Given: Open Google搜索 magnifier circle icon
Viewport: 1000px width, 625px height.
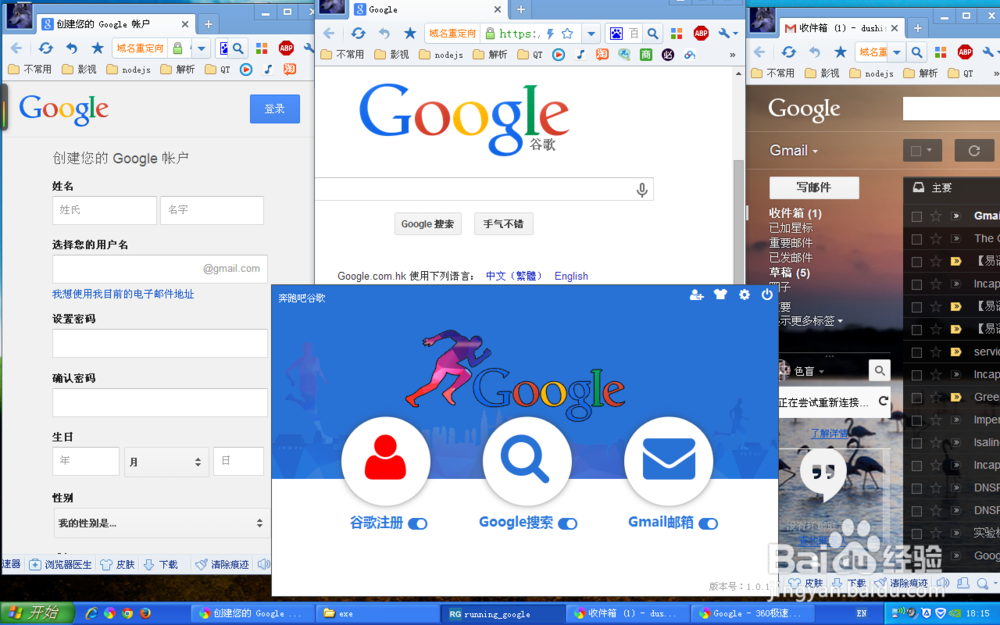Looking at the screenshot, I should click(x=526, y=460).
